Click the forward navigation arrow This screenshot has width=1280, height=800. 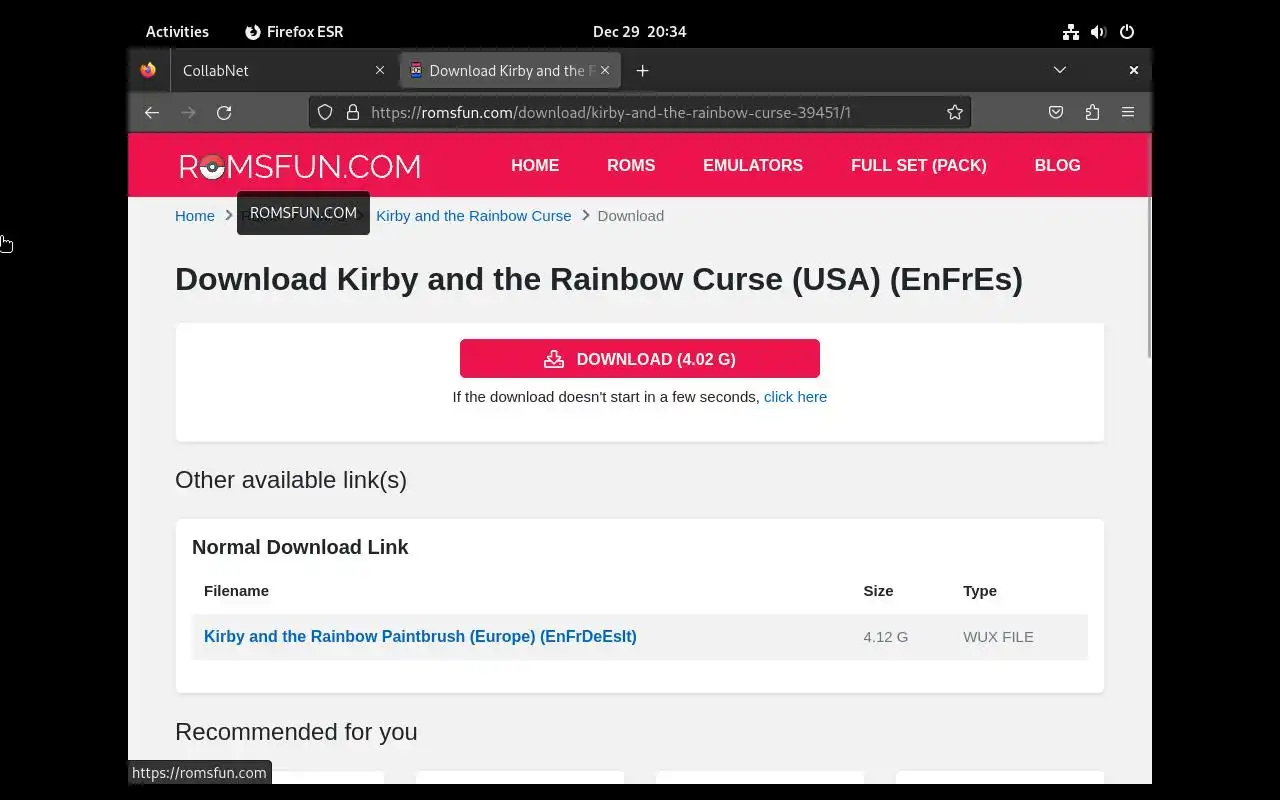[188, 112]
